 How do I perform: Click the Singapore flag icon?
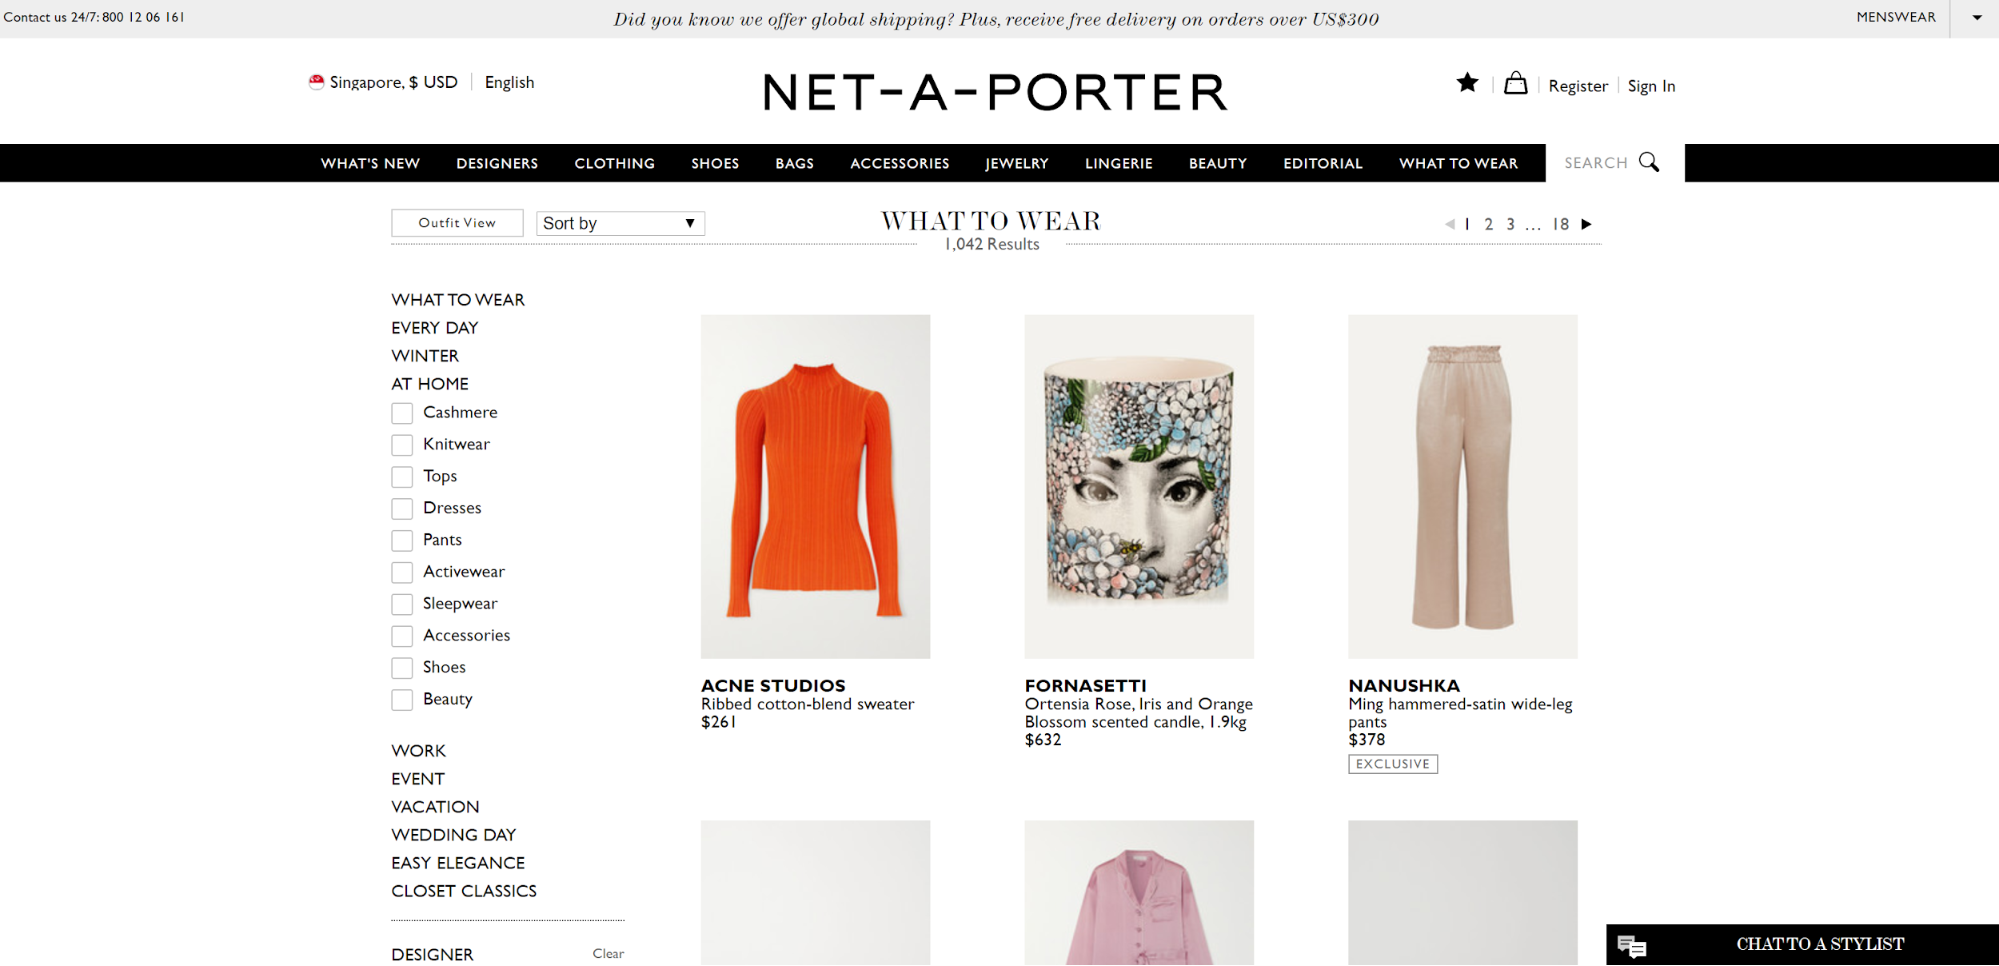(316, 82)
